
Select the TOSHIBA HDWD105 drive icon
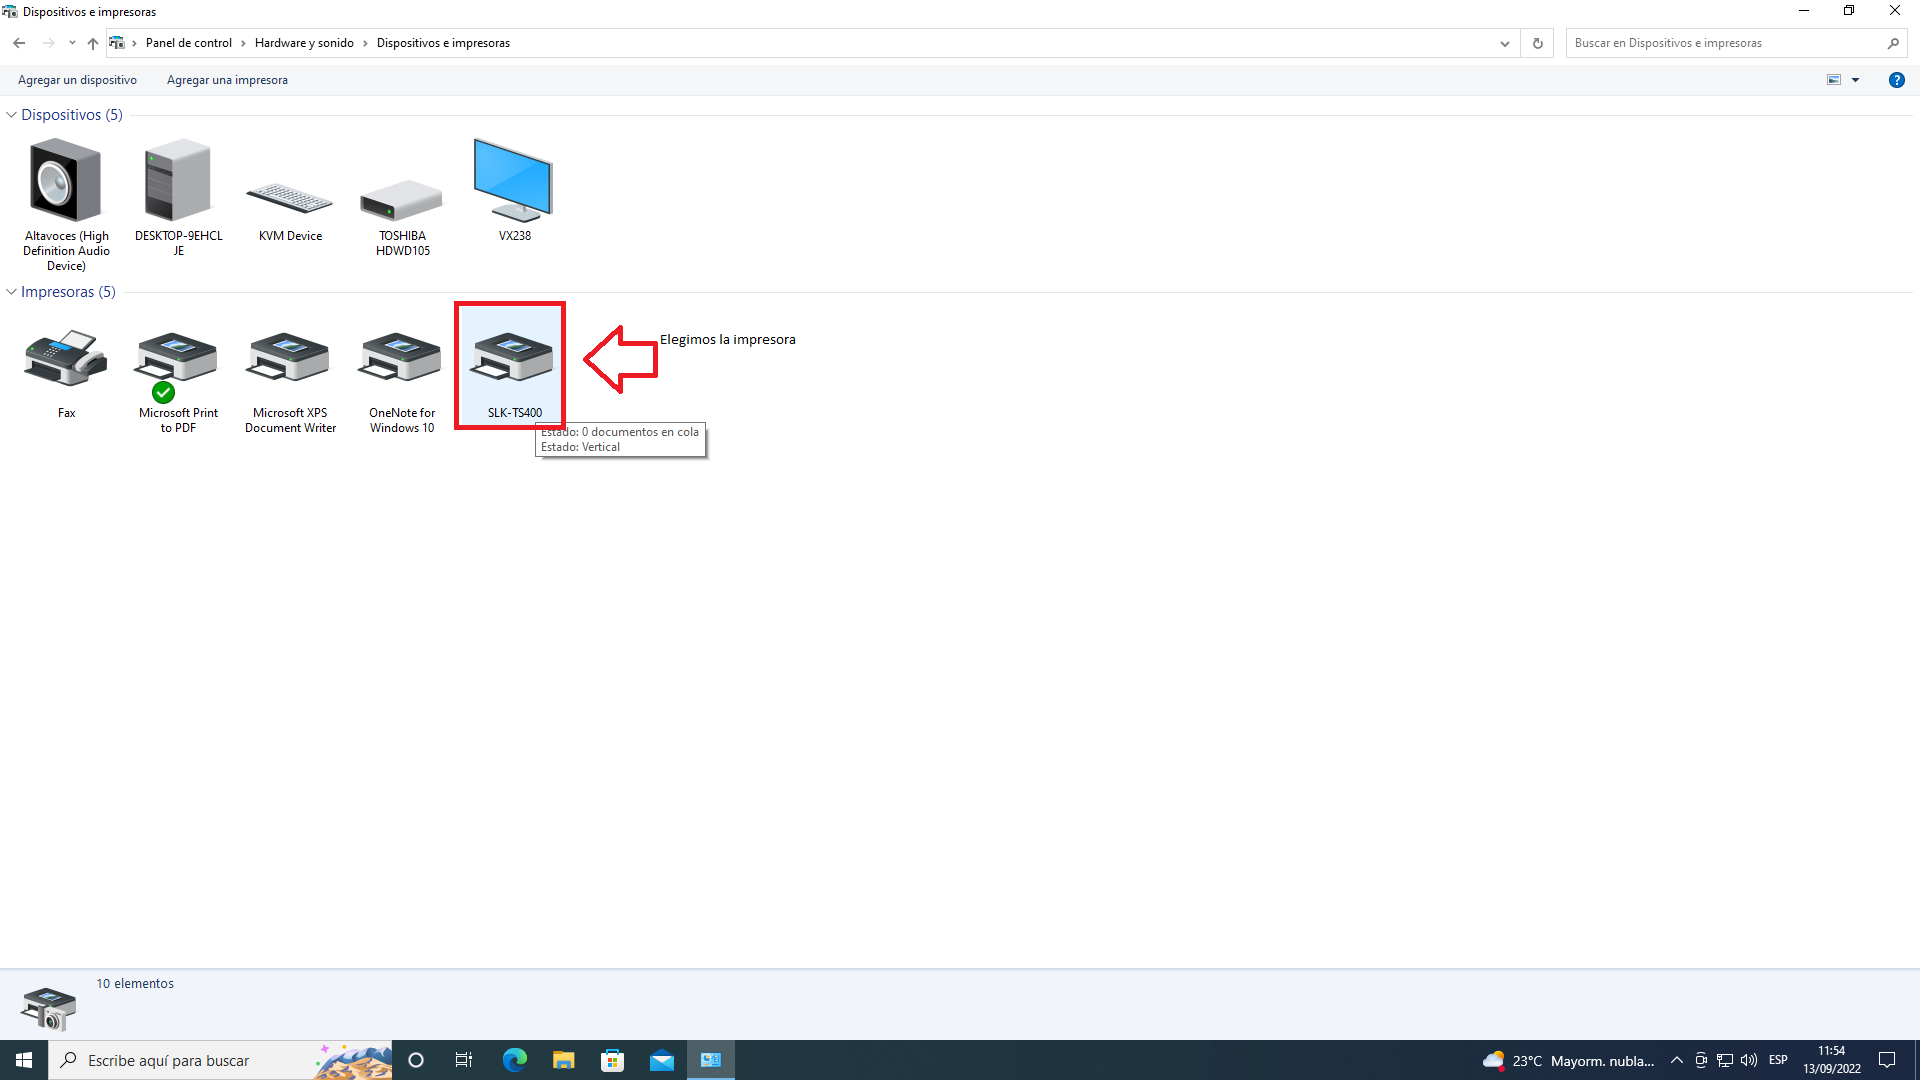coord(402,200)
